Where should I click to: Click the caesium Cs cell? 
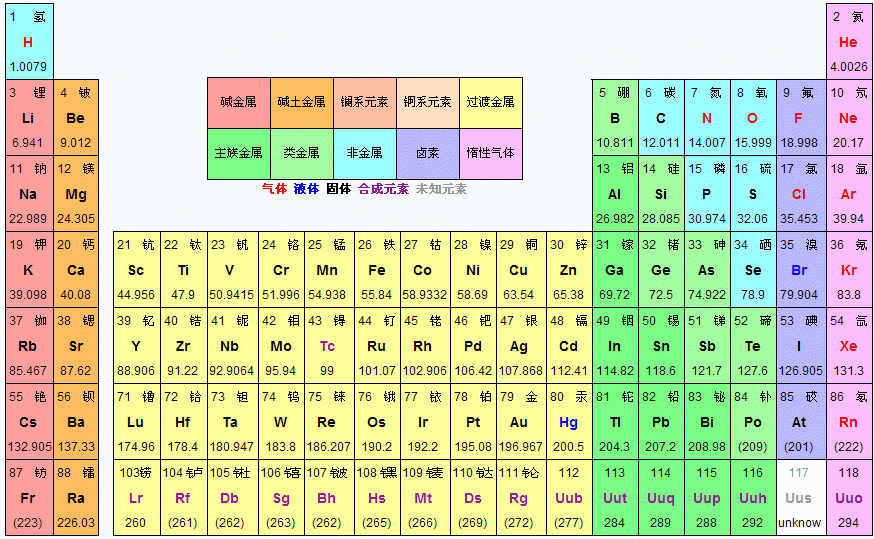pos(30,421)
